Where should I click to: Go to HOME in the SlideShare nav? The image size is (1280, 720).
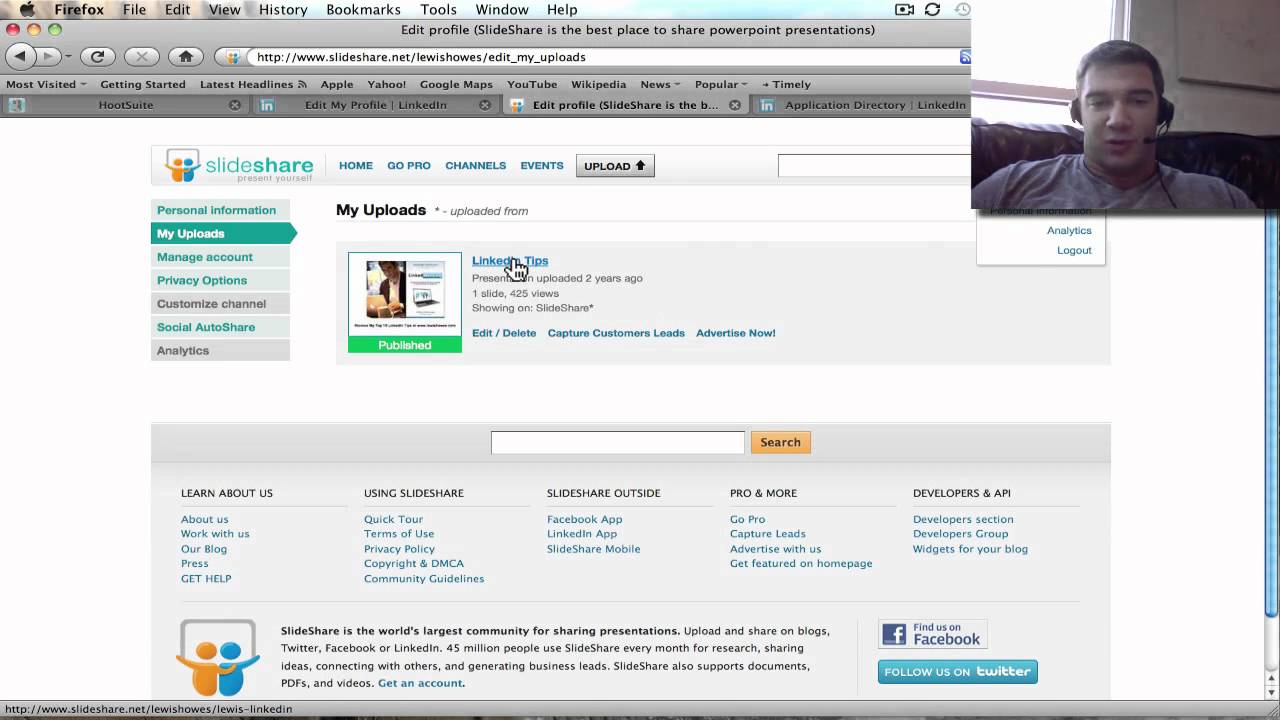(x=356, y=166)
